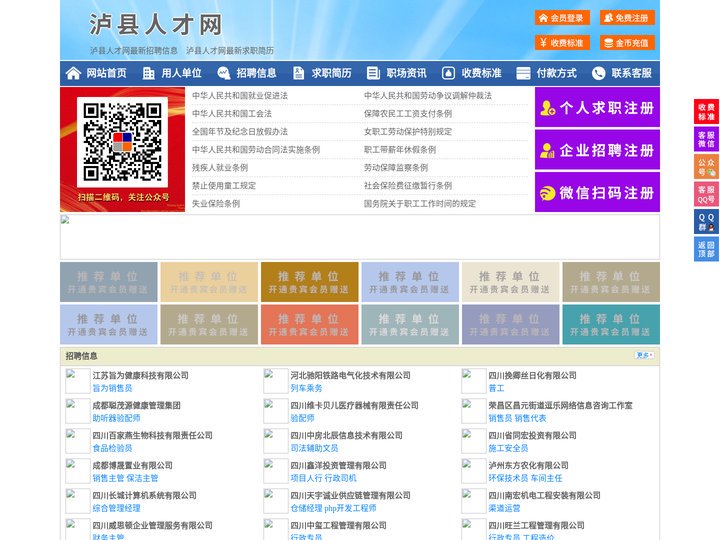
Task: Go to 用人单位 navigation item
Action: pyautogui.click(x=181, y=73)
